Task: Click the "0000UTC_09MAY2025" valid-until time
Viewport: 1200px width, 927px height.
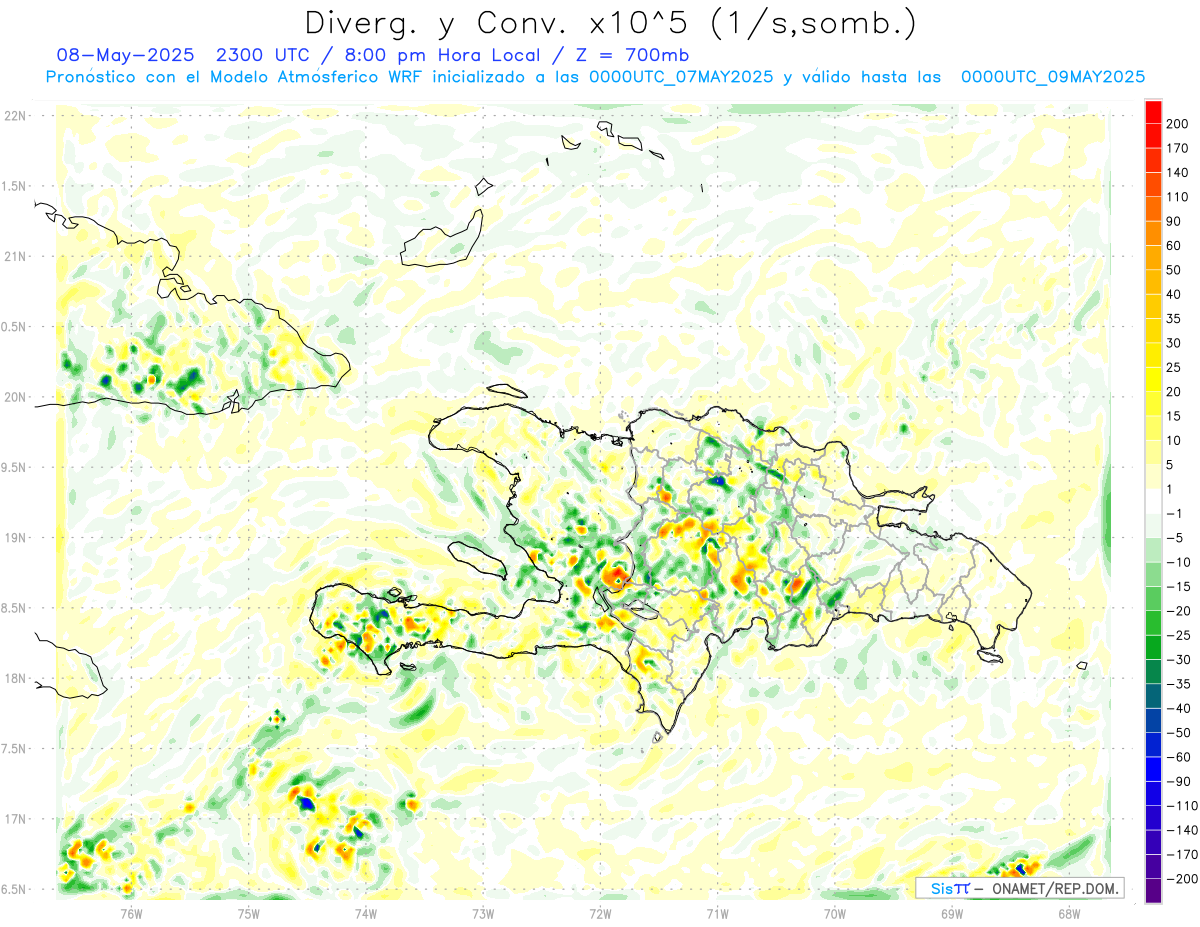Action: [1053, 77]
